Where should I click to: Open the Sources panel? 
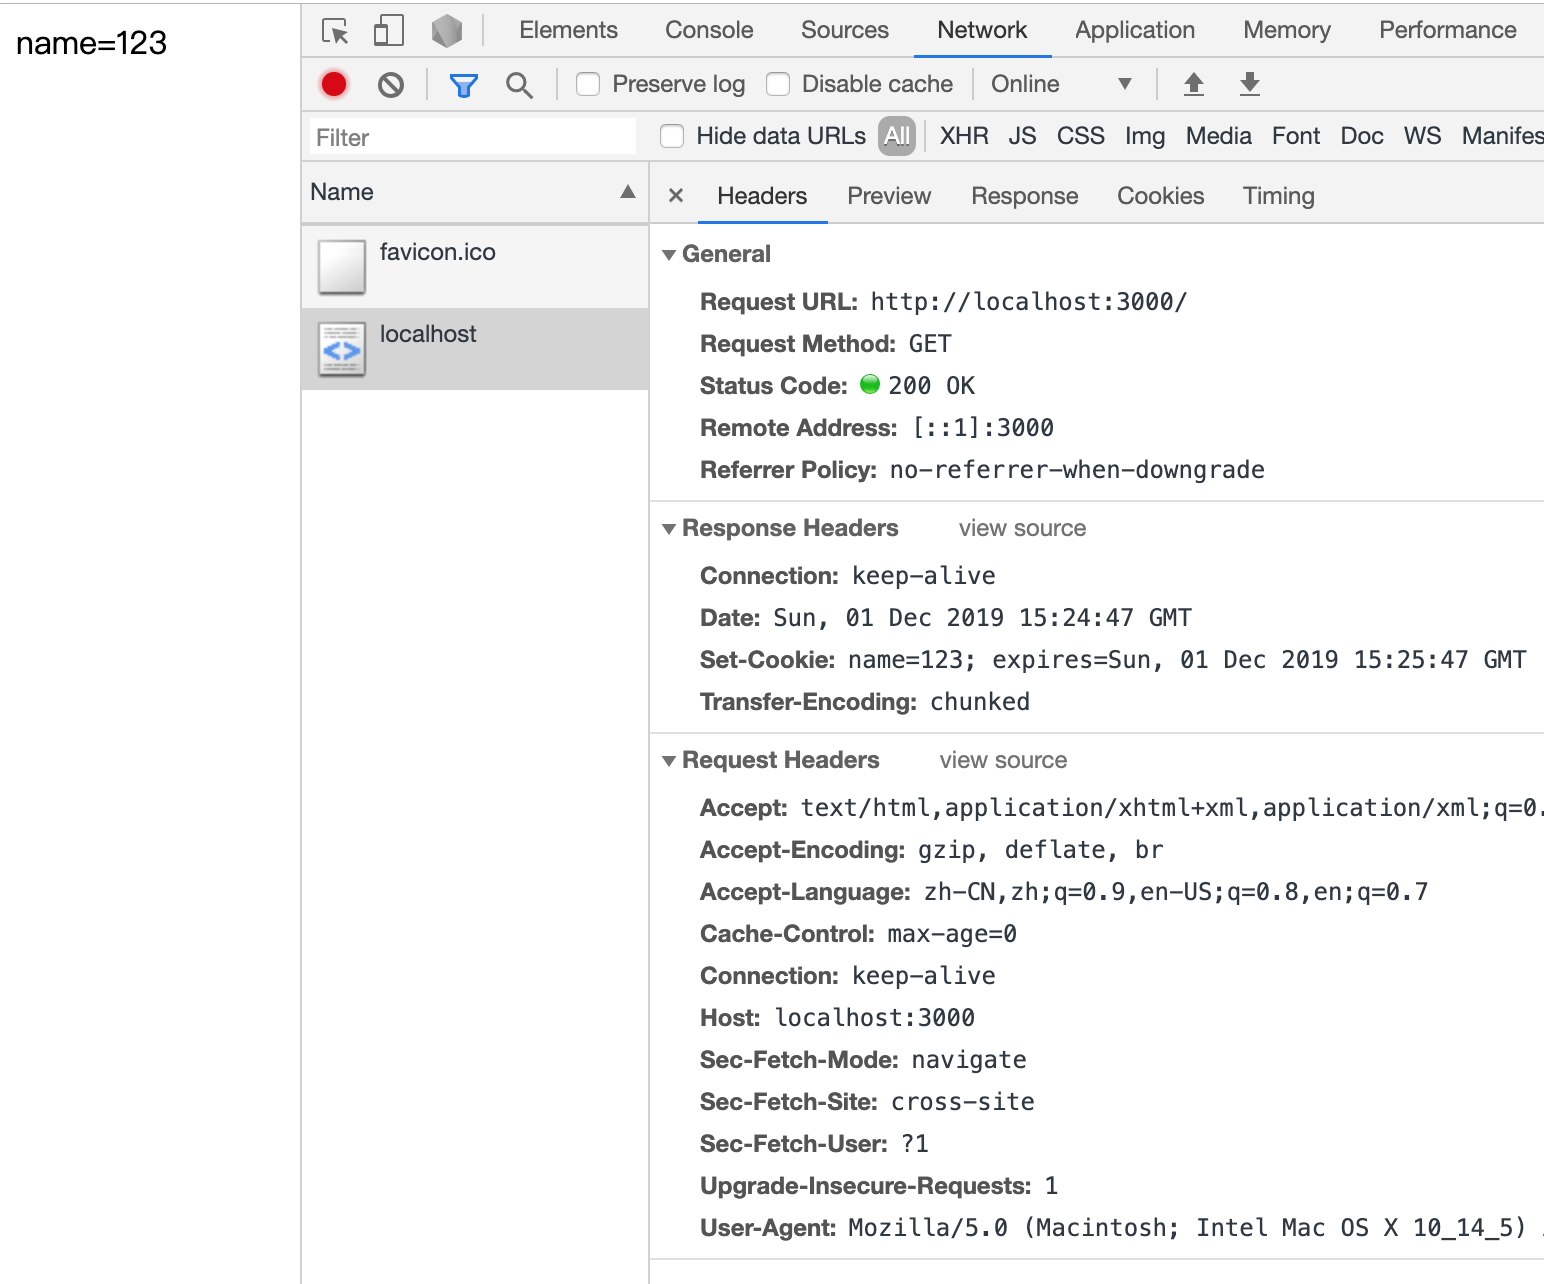pyautogui.click(x=845, y=30)
